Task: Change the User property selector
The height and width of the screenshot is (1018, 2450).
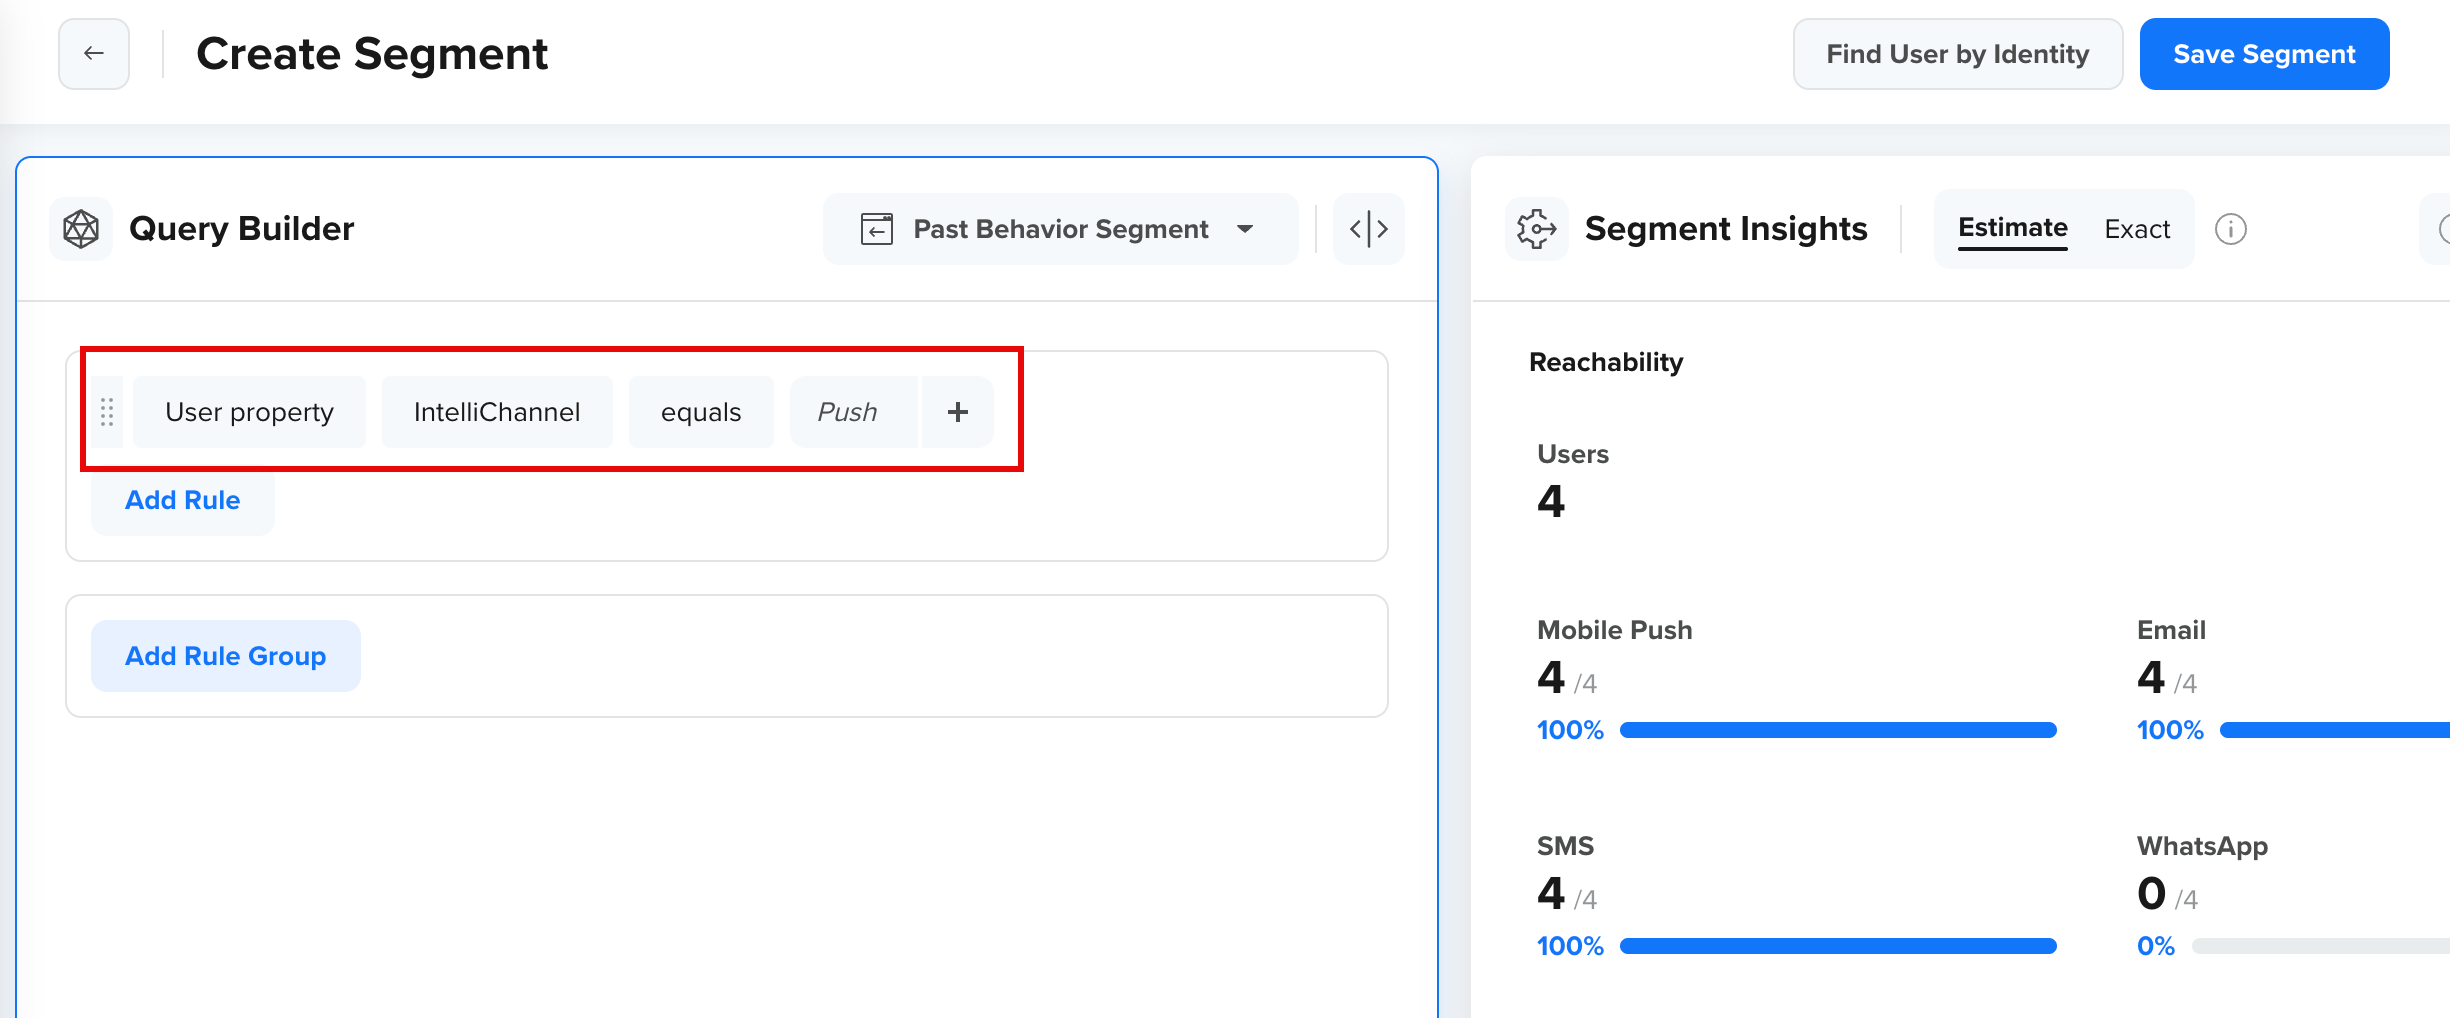Action: coord(250,412)
